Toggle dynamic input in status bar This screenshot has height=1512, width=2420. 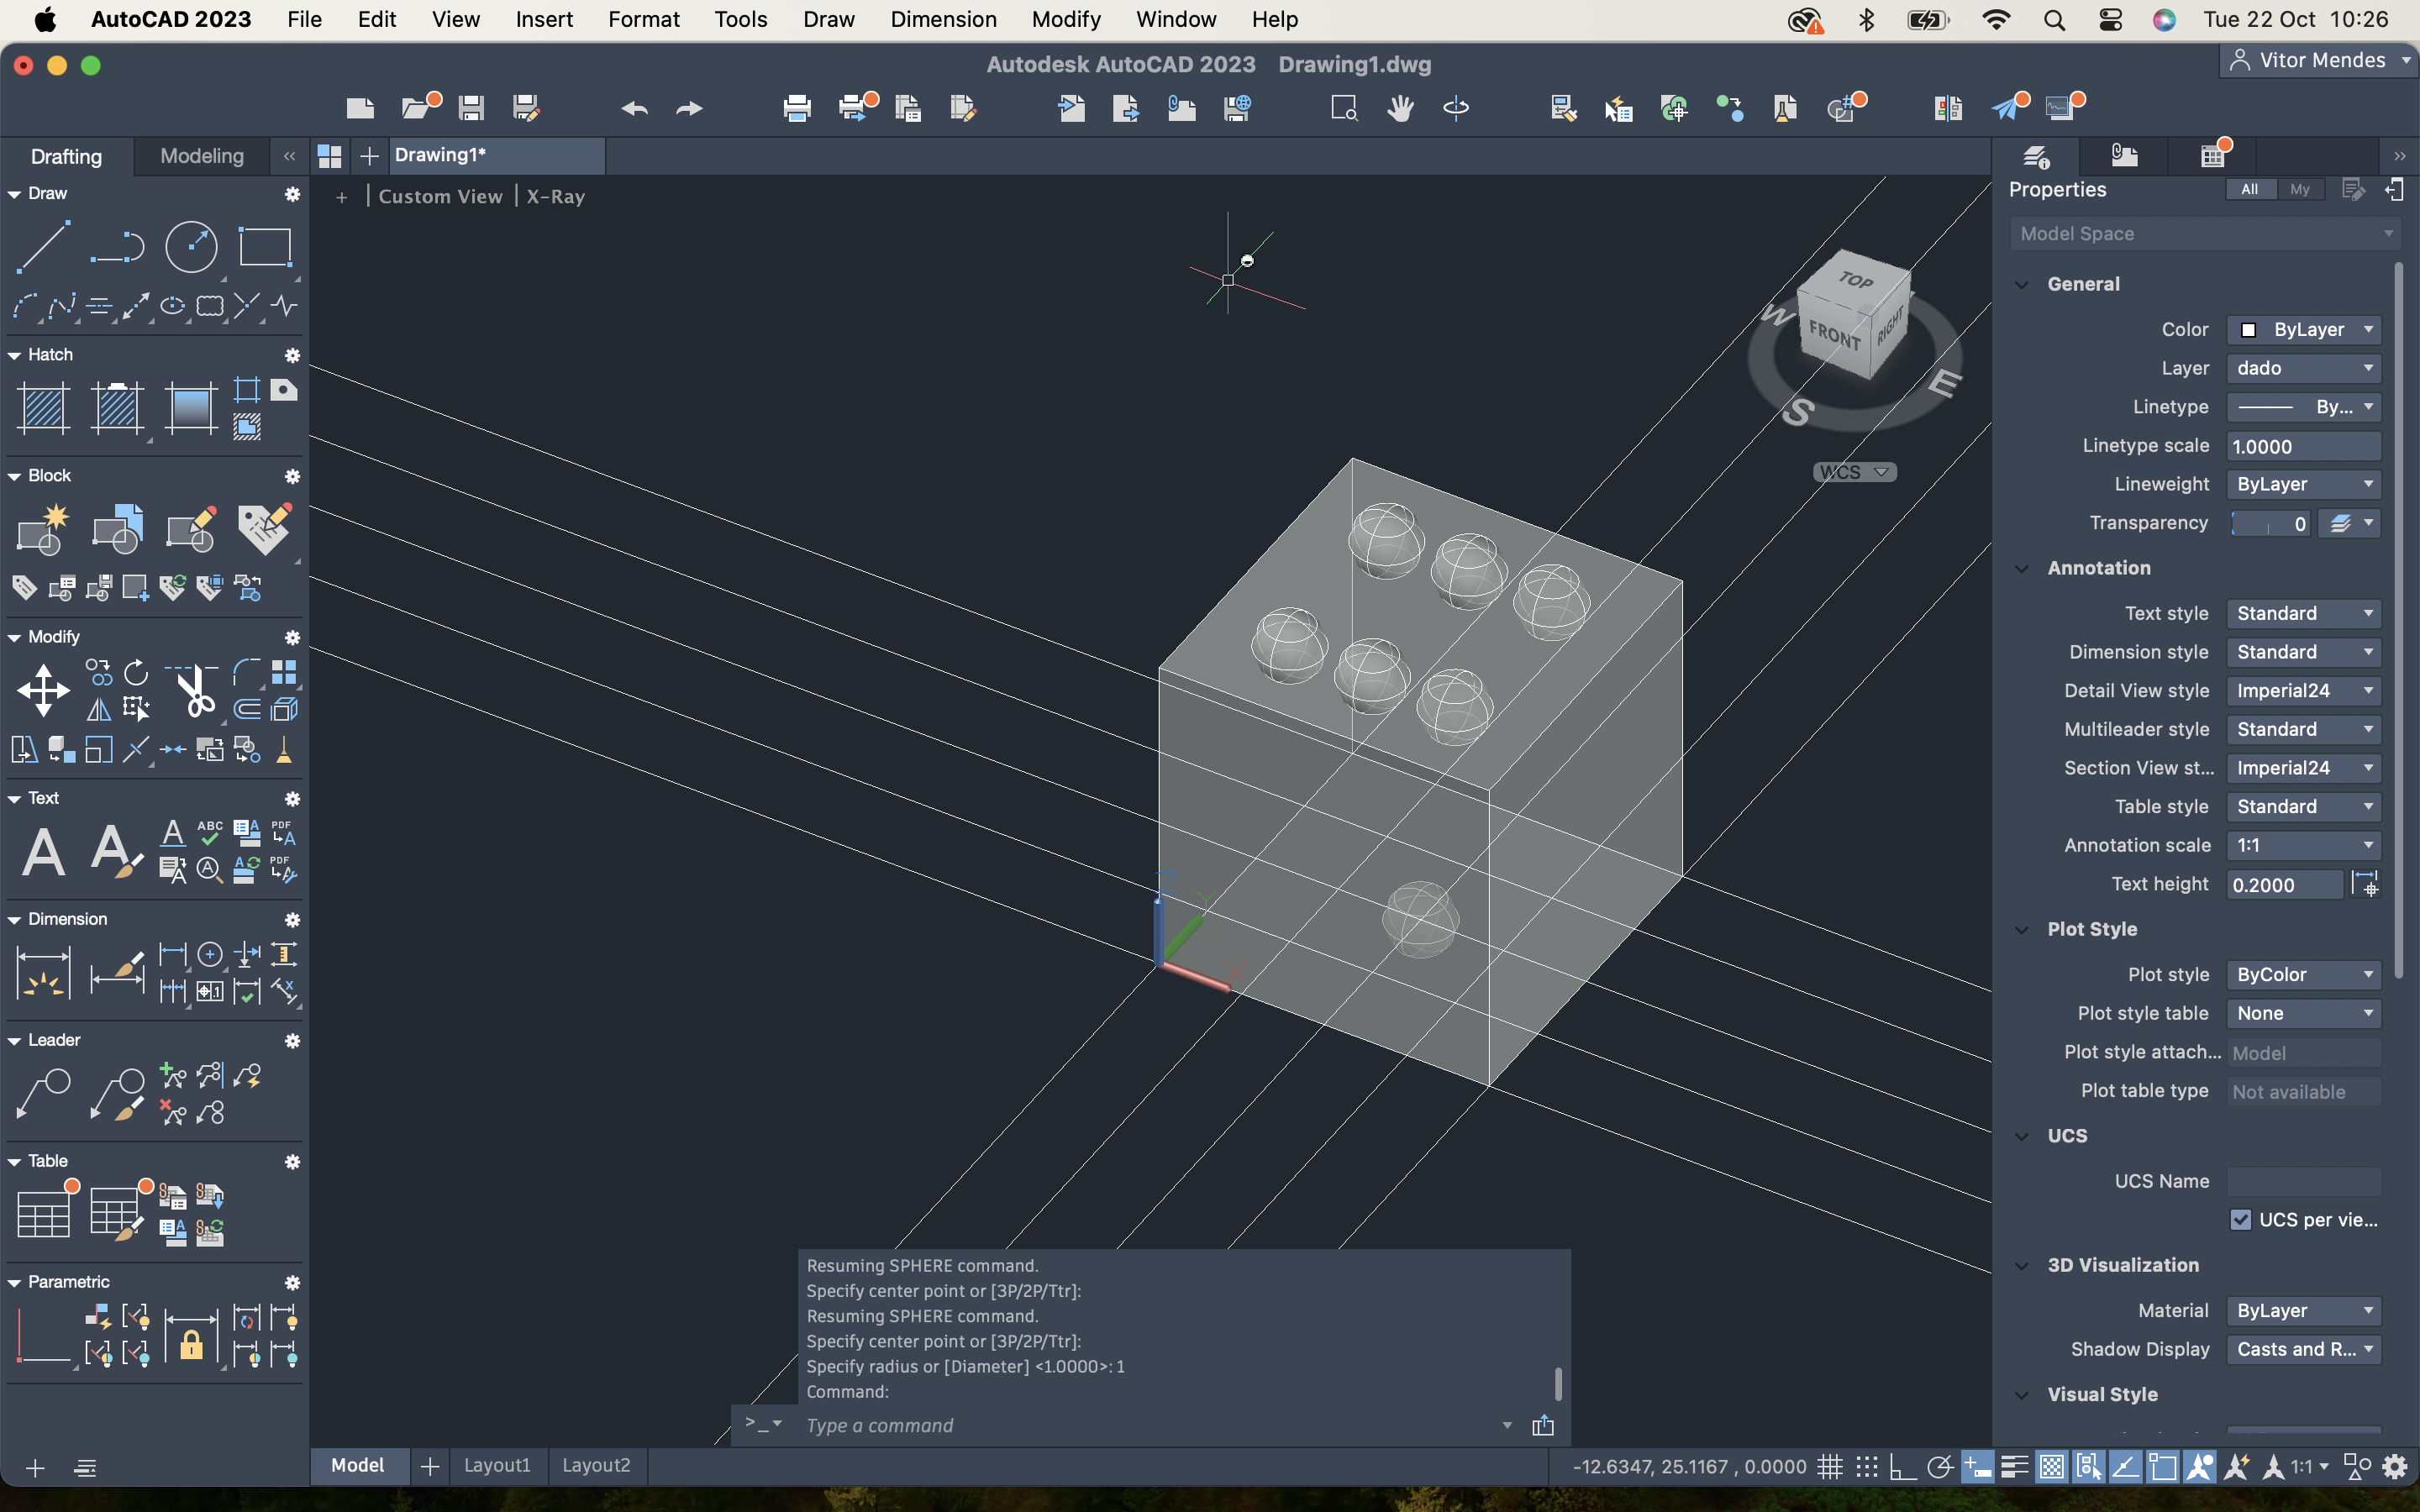pyautogui.click(x=1977, y=1467)
